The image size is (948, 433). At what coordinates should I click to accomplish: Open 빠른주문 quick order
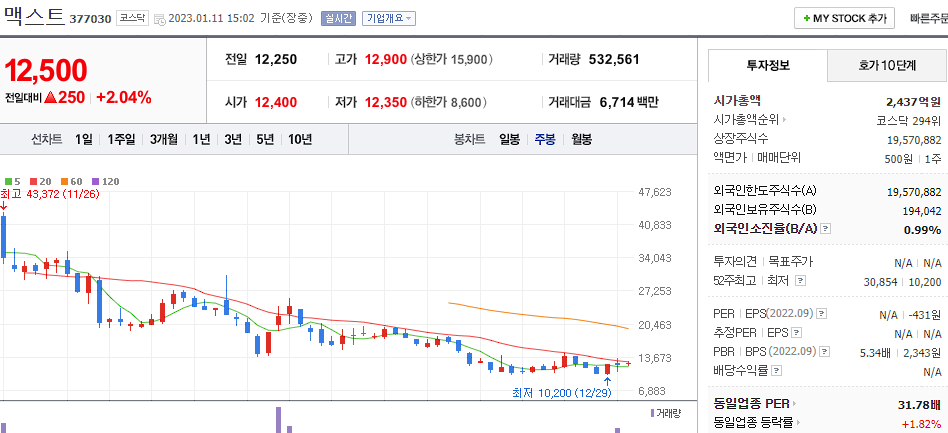click(x=928, y=18)
